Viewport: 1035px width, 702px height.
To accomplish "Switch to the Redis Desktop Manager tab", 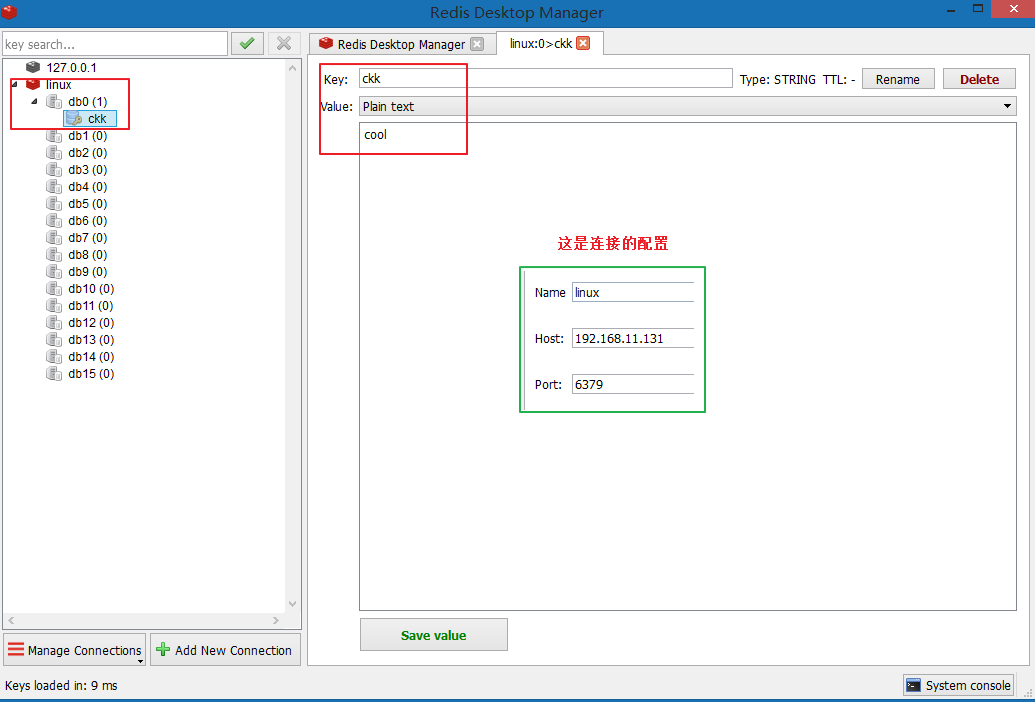I will pyautogui.click(x=401, y=44).
